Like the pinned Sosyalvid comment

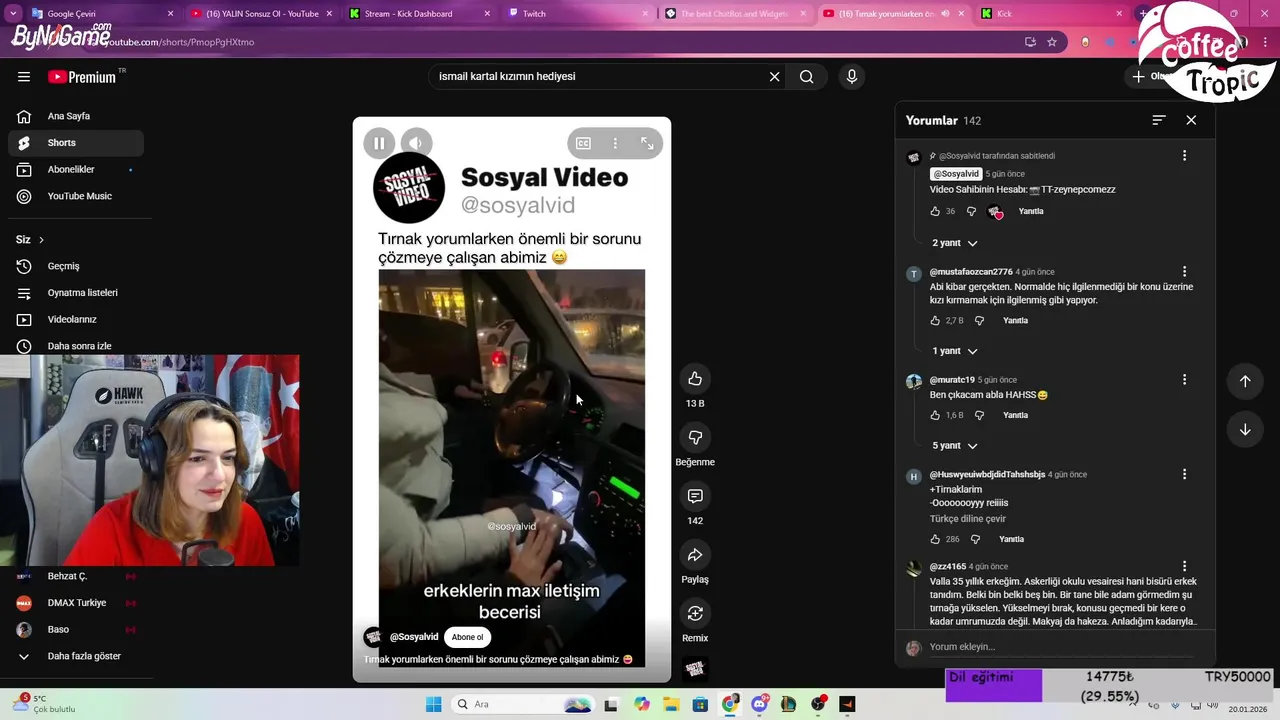click(935, 211)
